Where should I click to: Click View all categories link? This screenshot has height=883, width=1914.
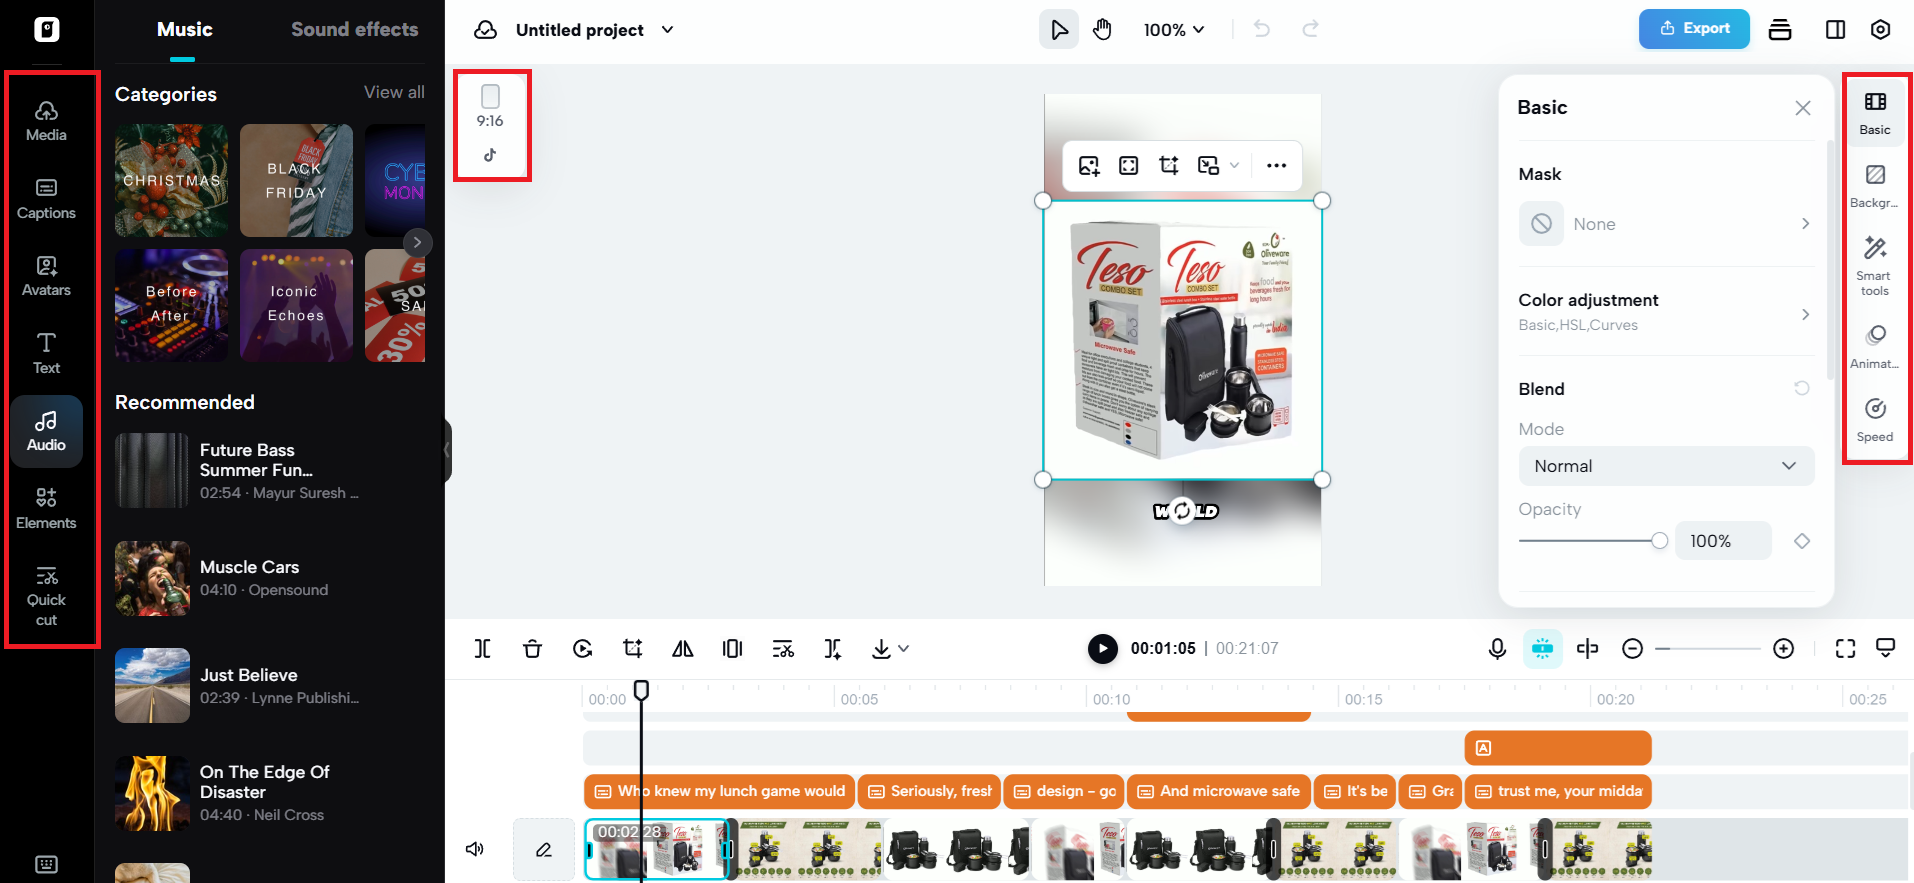coord(394,92)
